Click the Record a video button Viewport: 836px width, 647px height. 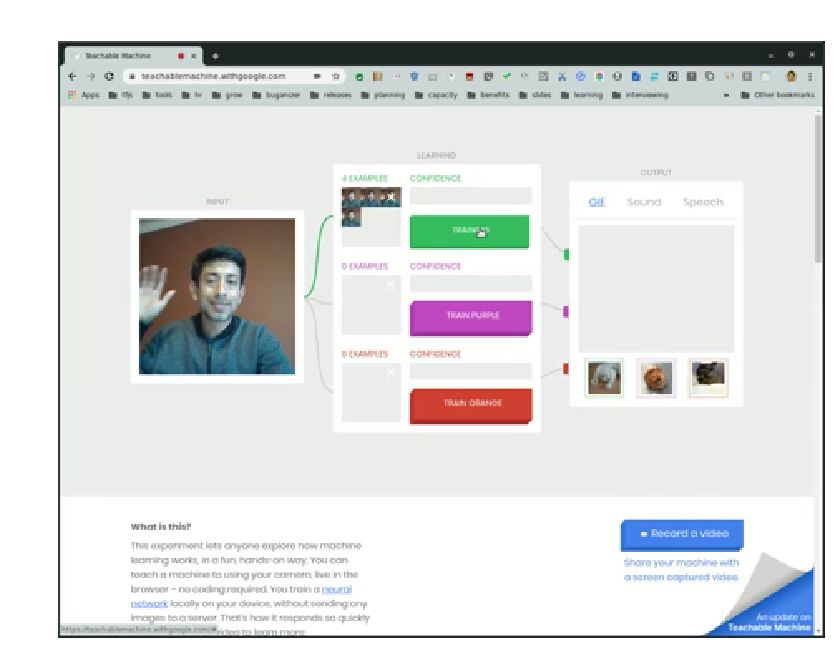(682, 535)
